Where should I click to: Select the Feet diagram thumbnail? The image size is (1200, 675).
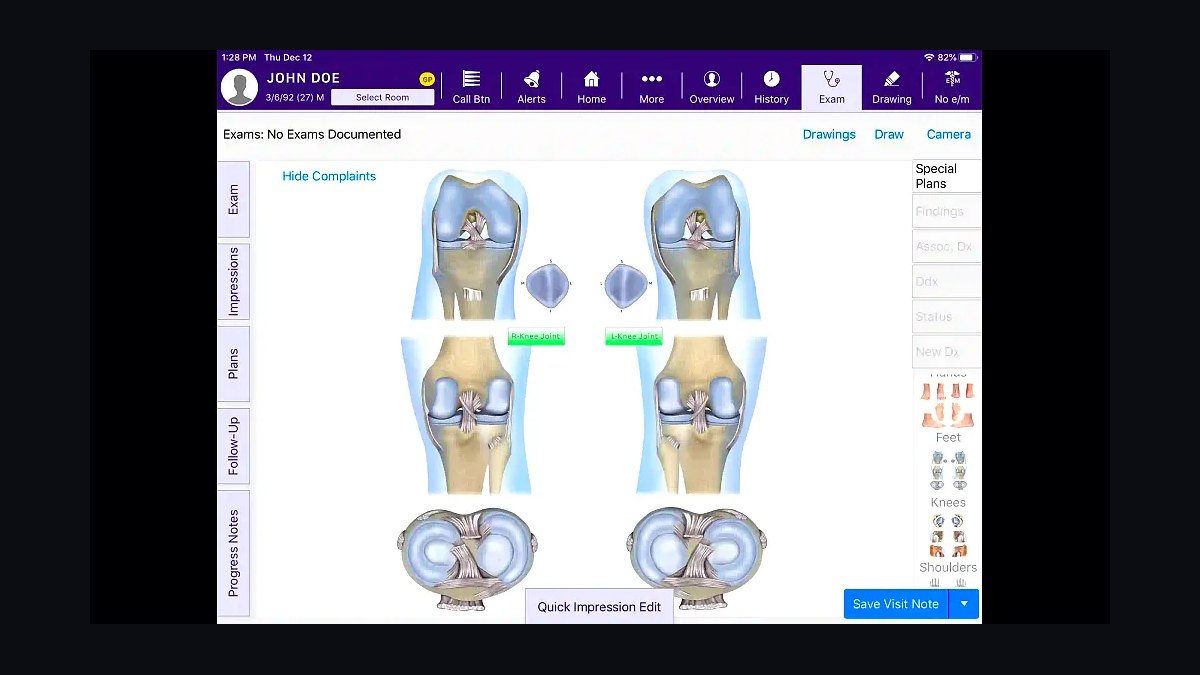[947, 405]
